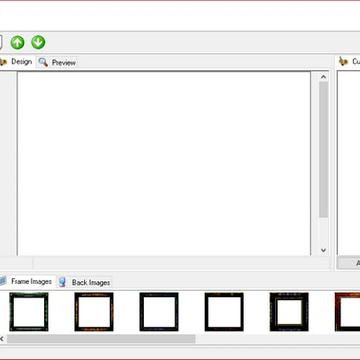Click the magnifier icon on the Preview tab

tap(43, 62)
